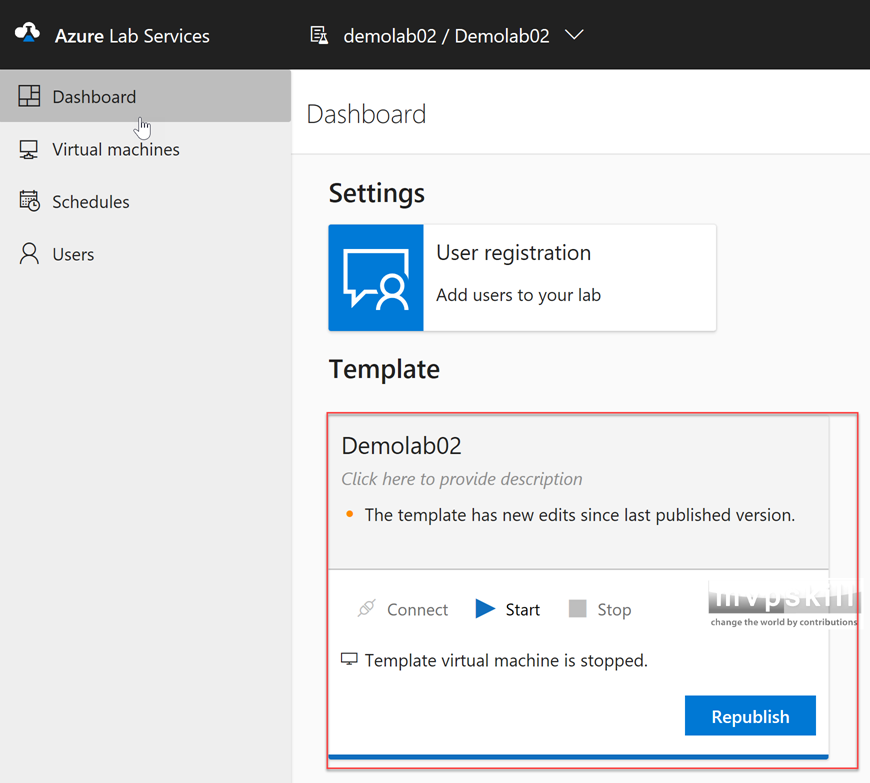Open the demolab02 / Demolab02 lab selector
The width and height of the screenshot is (870, 783).
446,36
